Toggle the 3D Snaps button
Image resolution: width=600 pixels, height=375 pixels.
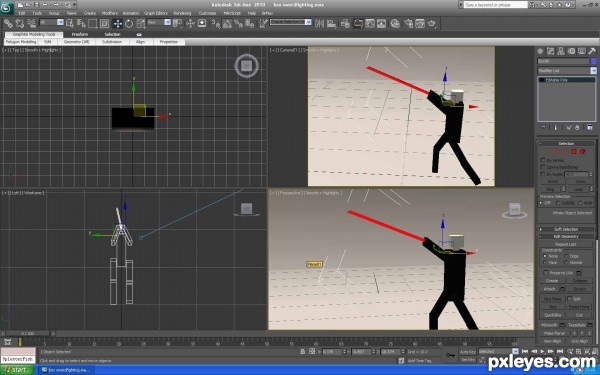[x=216, y=24]
